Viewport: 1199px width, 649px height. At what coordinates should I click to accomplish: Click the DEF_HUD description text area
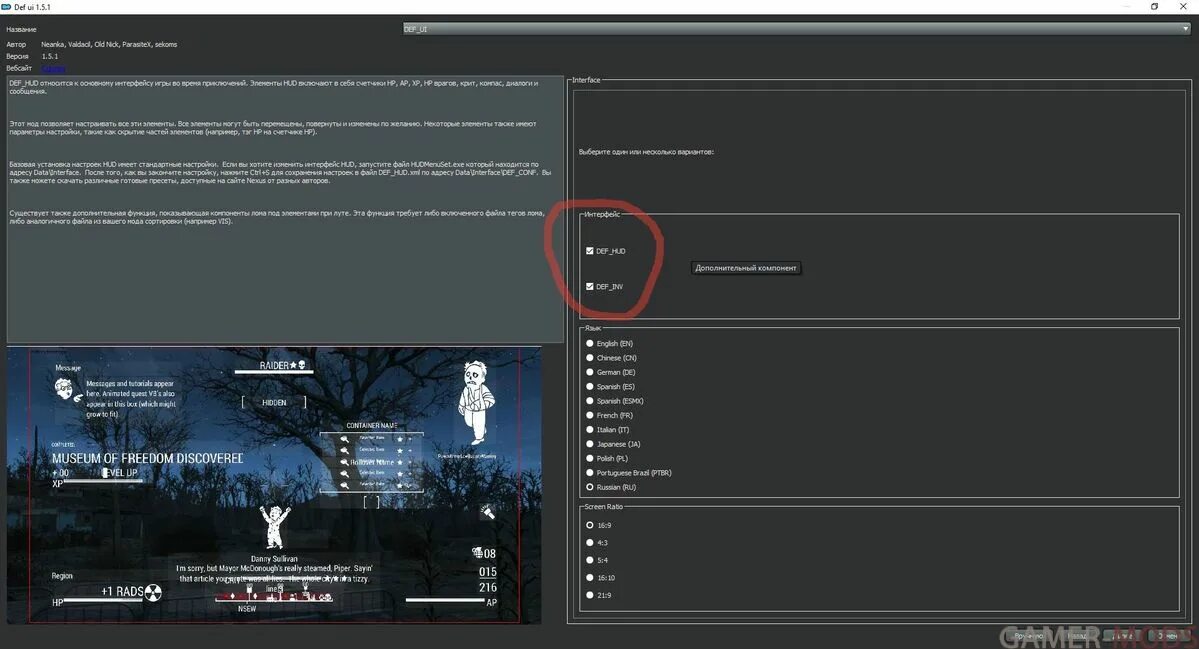click(285, 209)
